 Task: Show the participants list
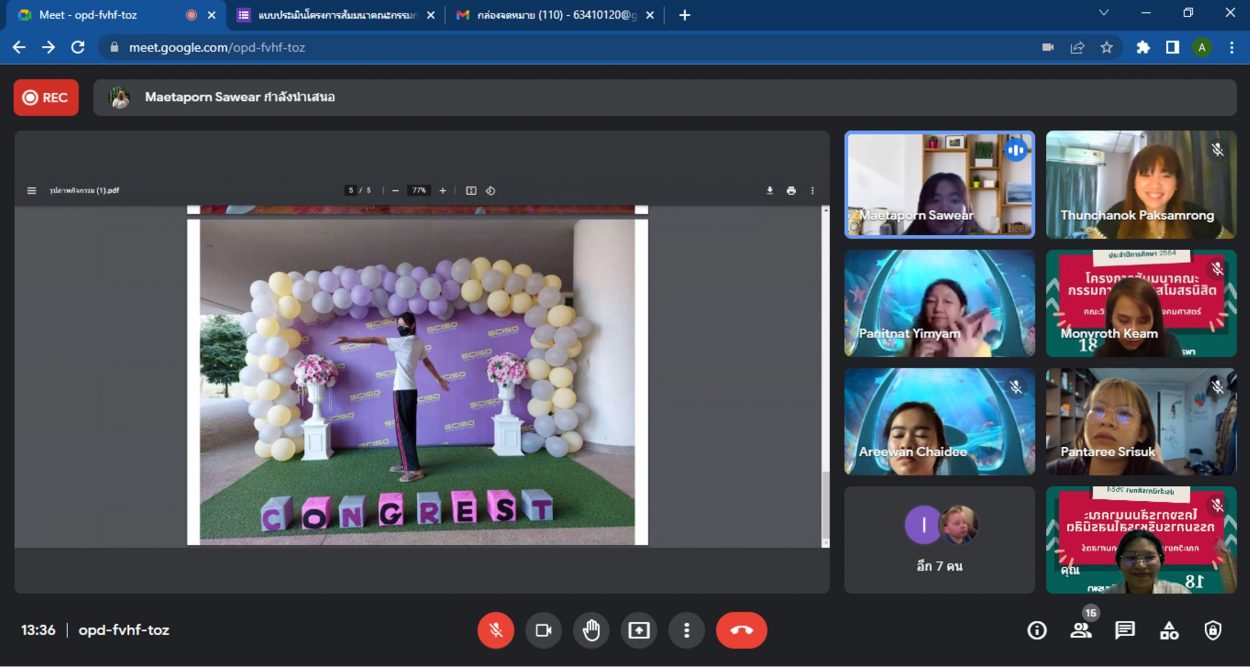click(1081, 630)
